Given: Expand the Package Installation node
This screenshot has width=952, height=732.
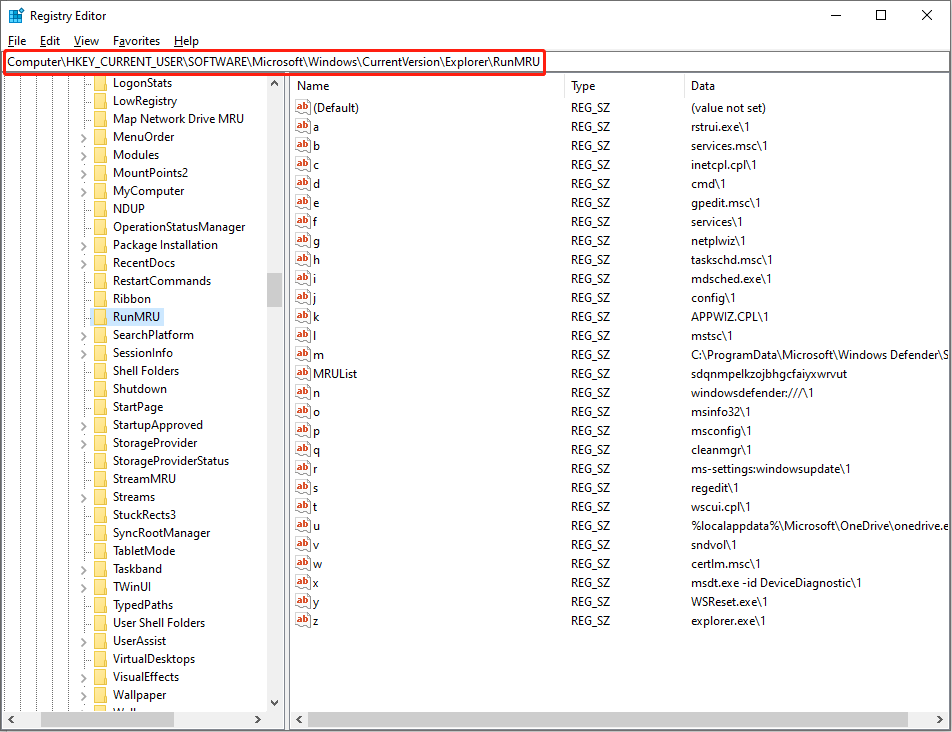Looking at the screenshot, I should coord(84,246).
